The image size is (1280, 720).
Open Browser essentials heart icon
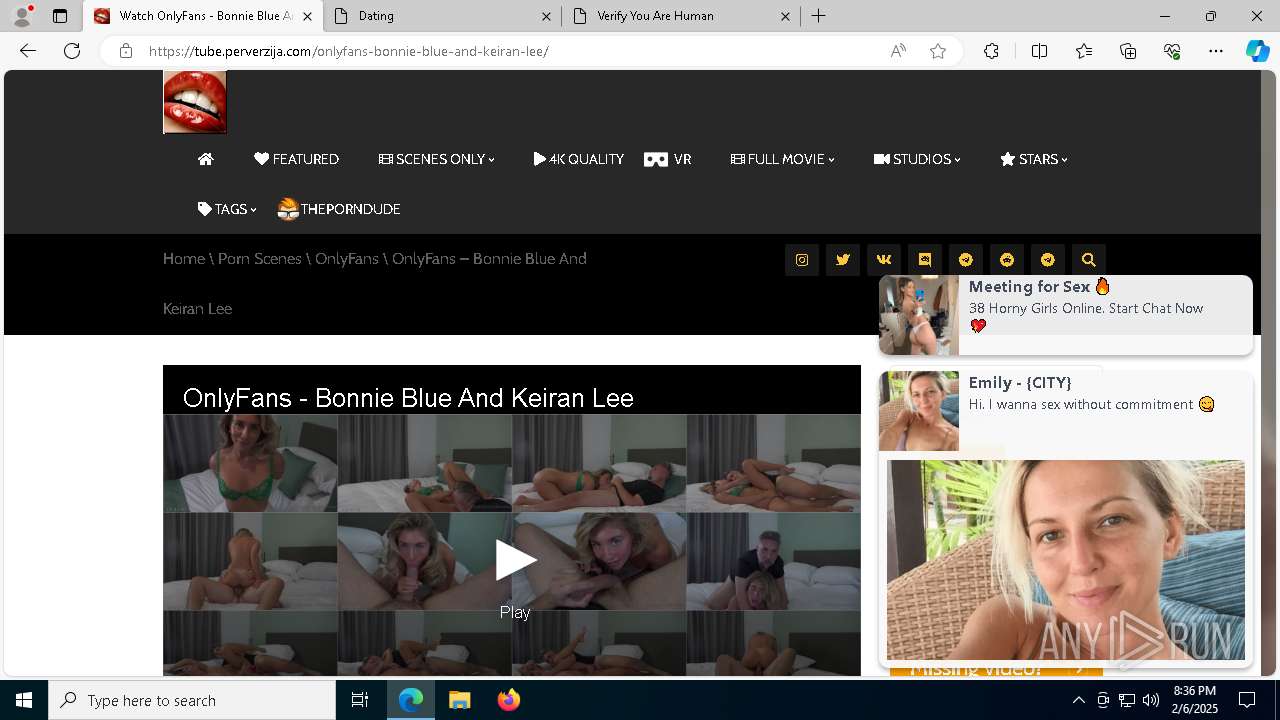point(1172,51)
